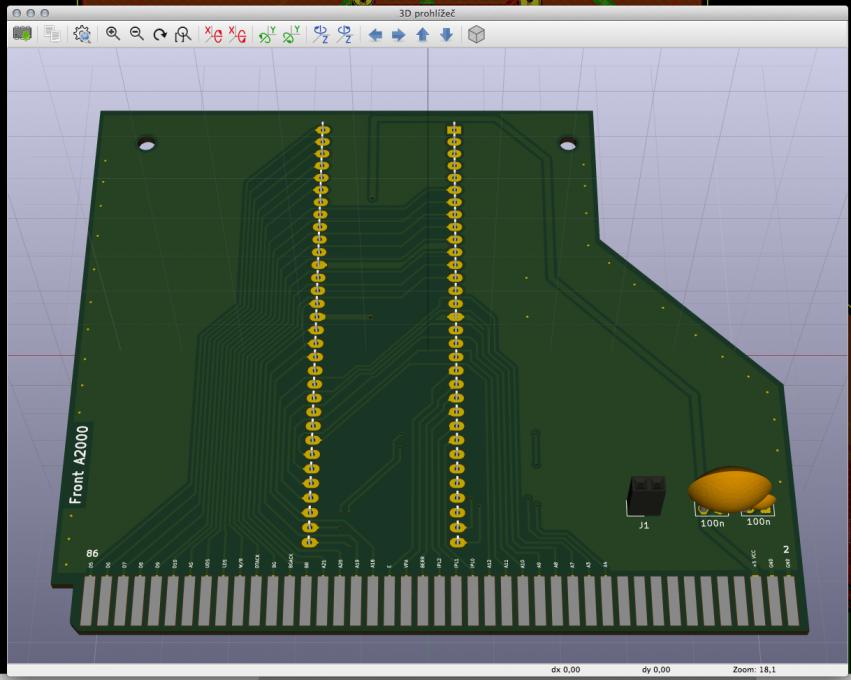This screenshot has height=680, width=851.
Task: Open the 3D viewer settings gear
Action: [x=83, y=34]
